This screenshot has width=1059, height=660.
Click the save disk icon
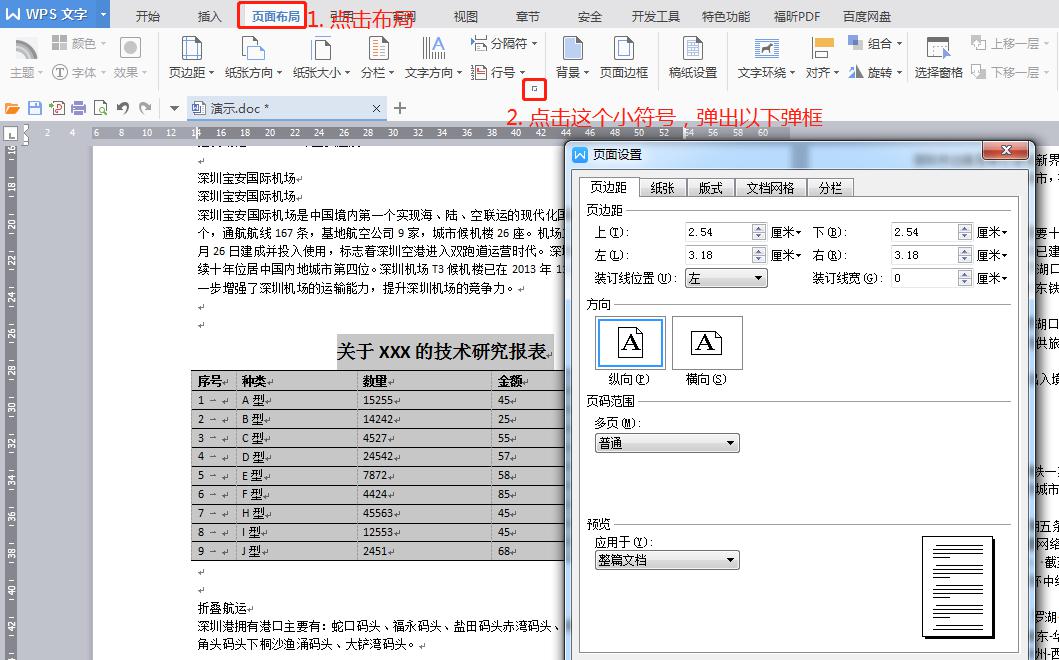click(x=34, y=108)
